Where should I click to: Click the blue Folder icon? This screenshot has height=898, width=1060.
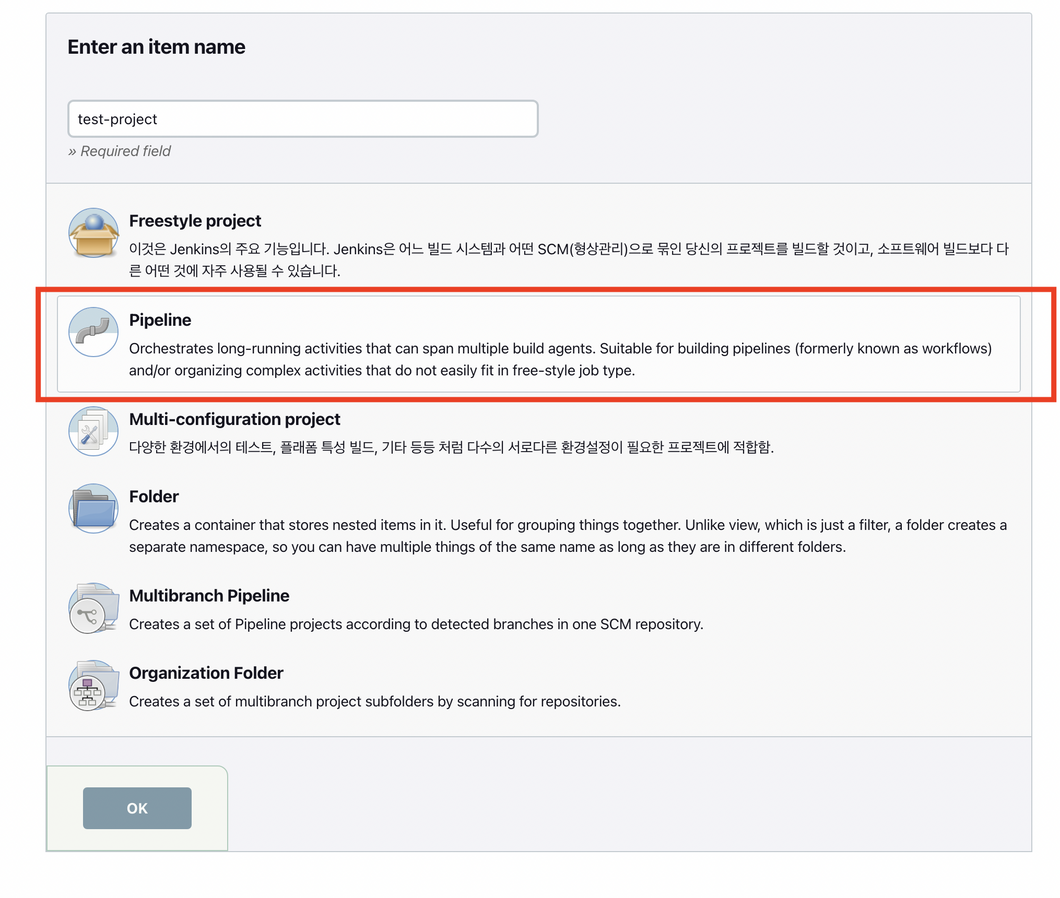click(x=93, y=509)
